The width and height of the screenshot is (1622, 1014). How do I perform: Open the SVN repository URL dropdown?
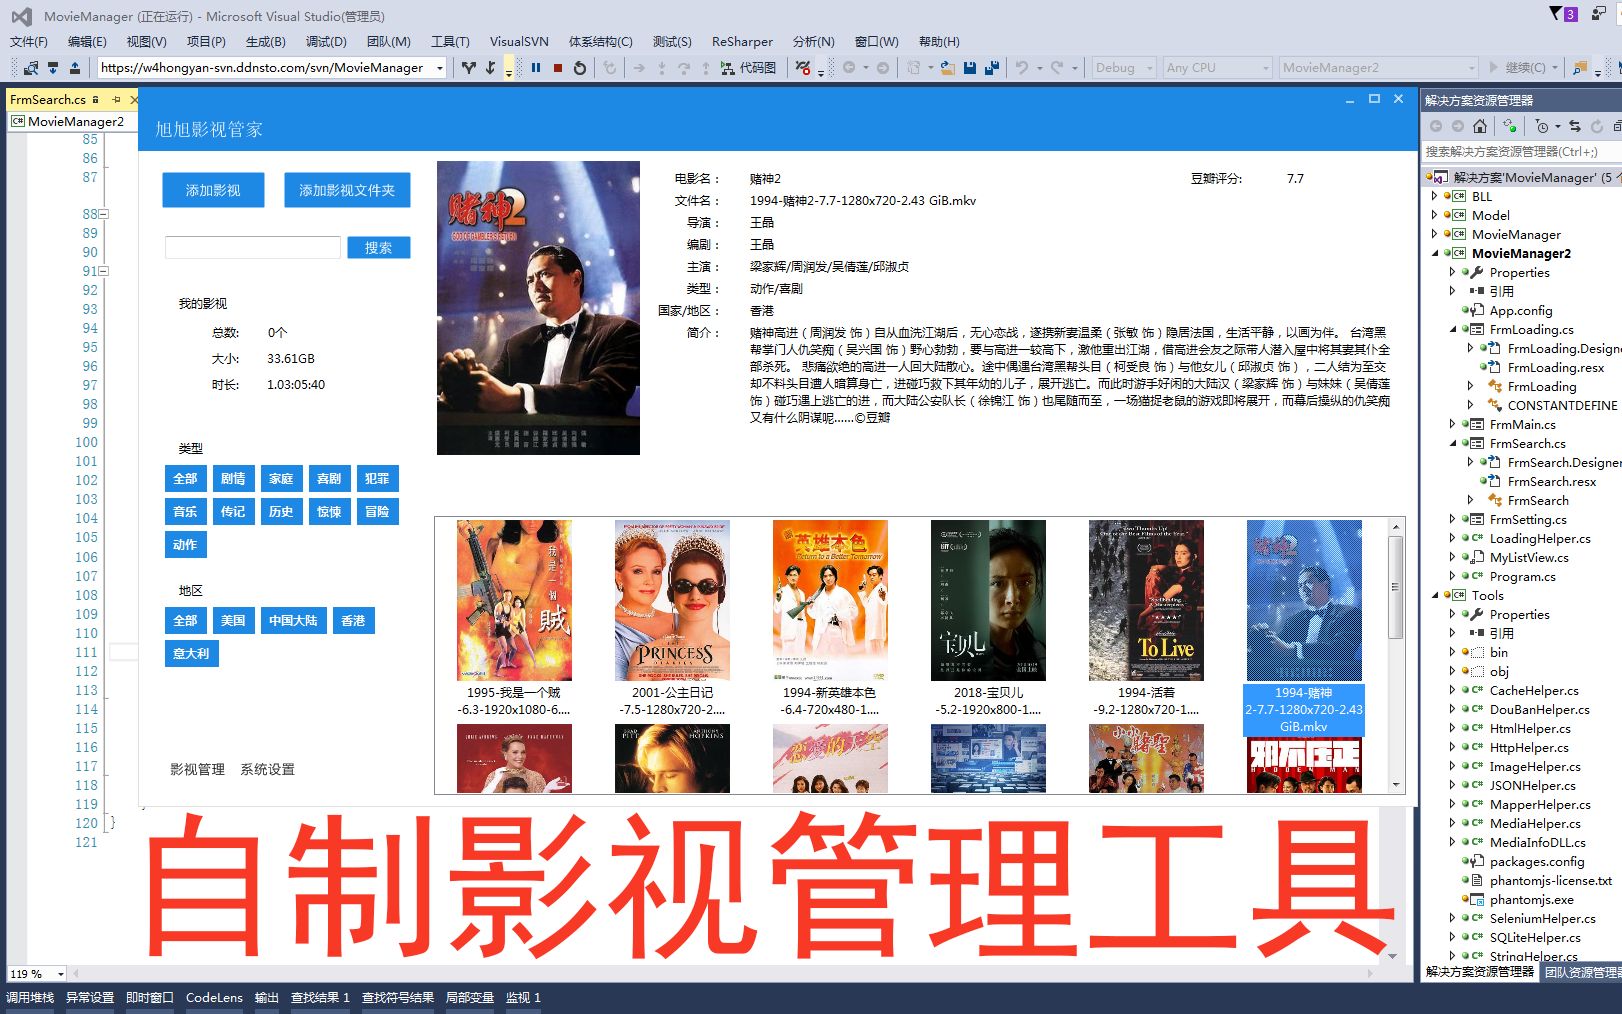(439, 68)
